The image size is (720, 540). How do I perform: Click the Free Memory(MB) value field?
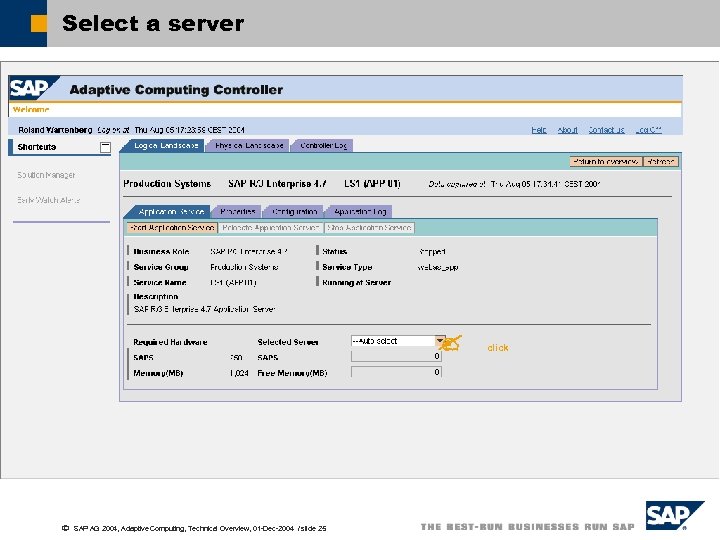(396, 372)
